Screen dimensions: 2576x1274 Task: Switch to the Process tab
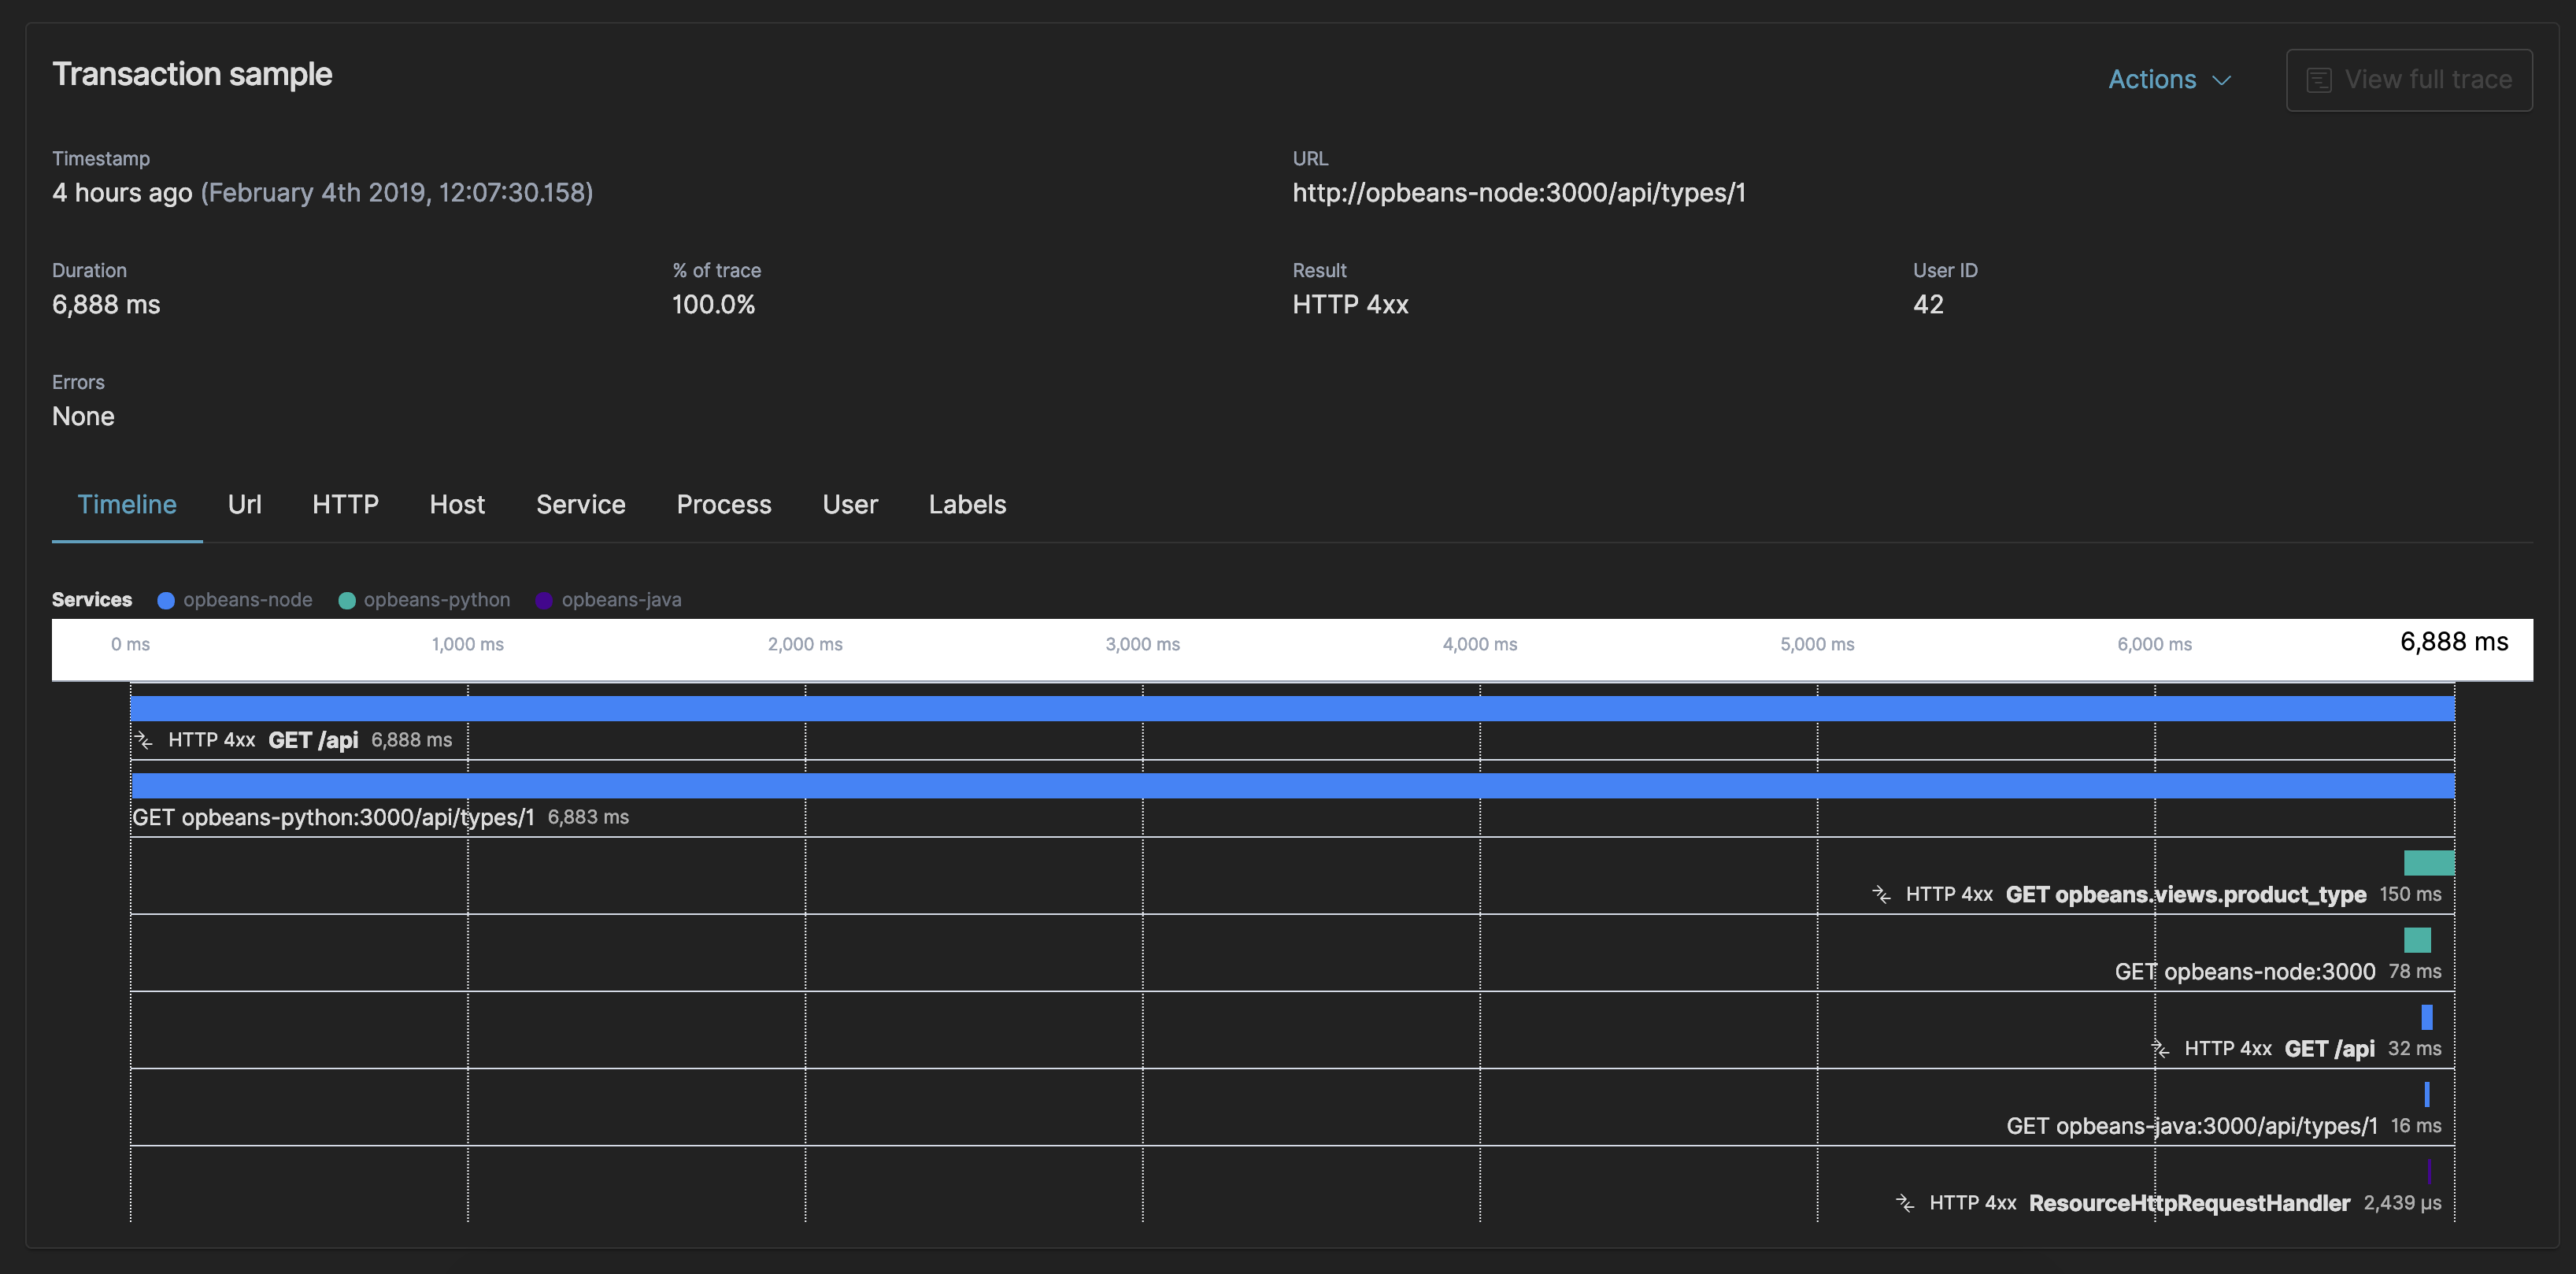724,505
